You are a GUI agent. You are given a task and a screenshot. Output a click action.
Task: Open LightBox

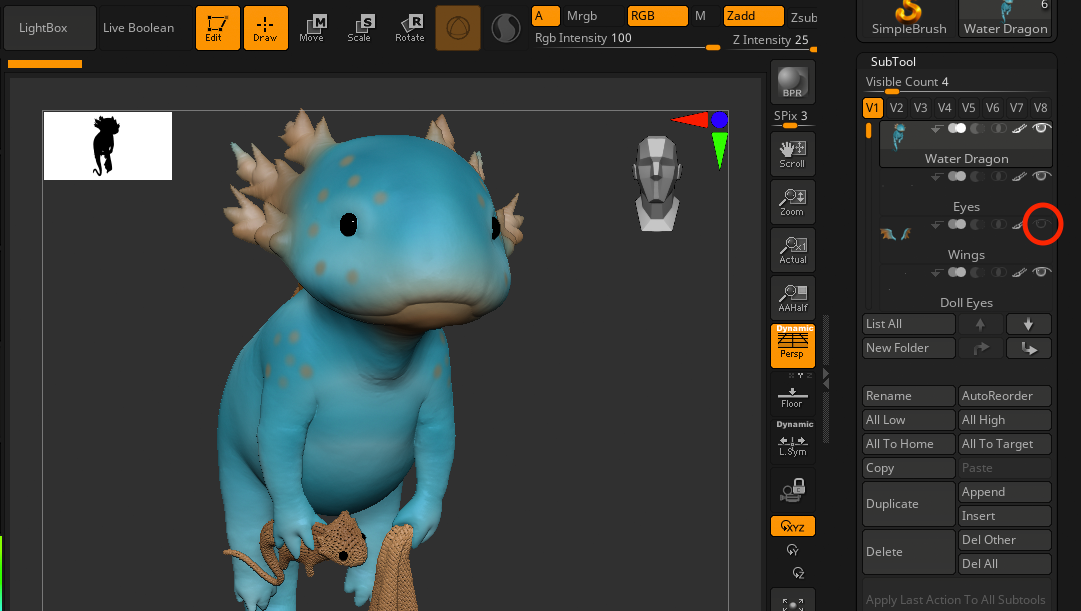point(50,28)
